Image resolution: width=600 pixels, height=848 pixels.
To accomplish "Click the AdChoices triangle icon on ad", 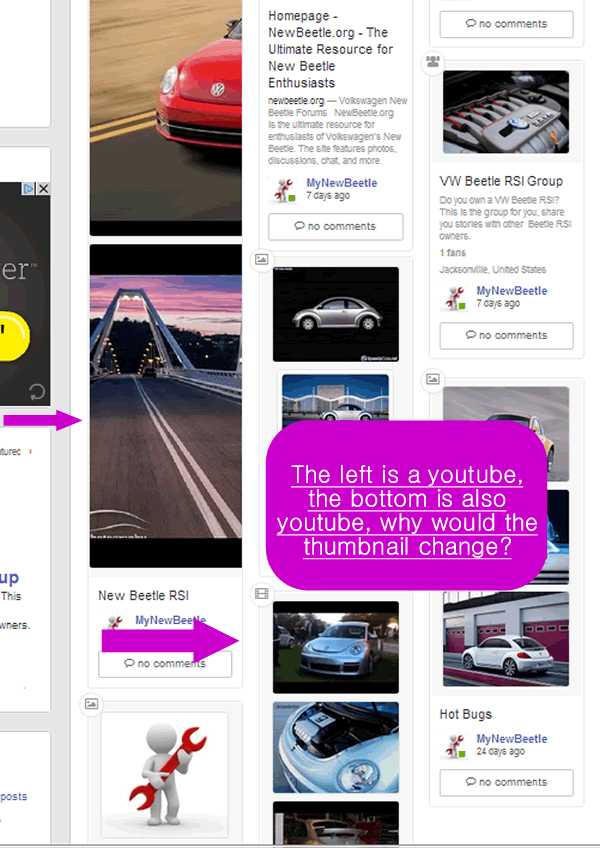I will [x=29, y=189].
